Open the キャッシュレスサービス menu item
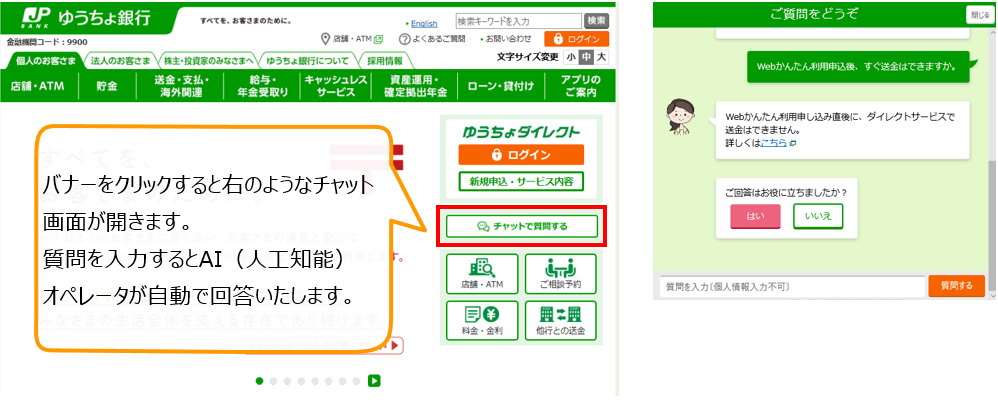 [336, 86]
